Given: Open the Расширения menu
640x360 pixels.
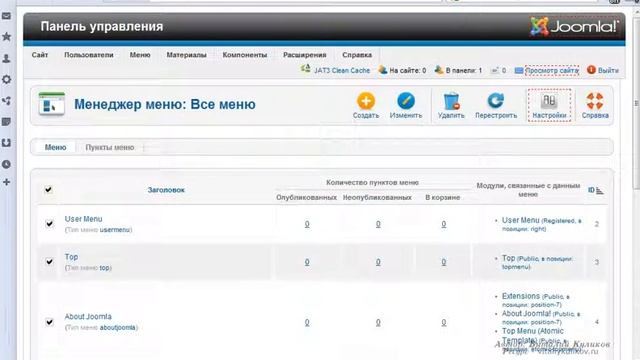Looking at the screenshot, I should [x=304, y=55].
